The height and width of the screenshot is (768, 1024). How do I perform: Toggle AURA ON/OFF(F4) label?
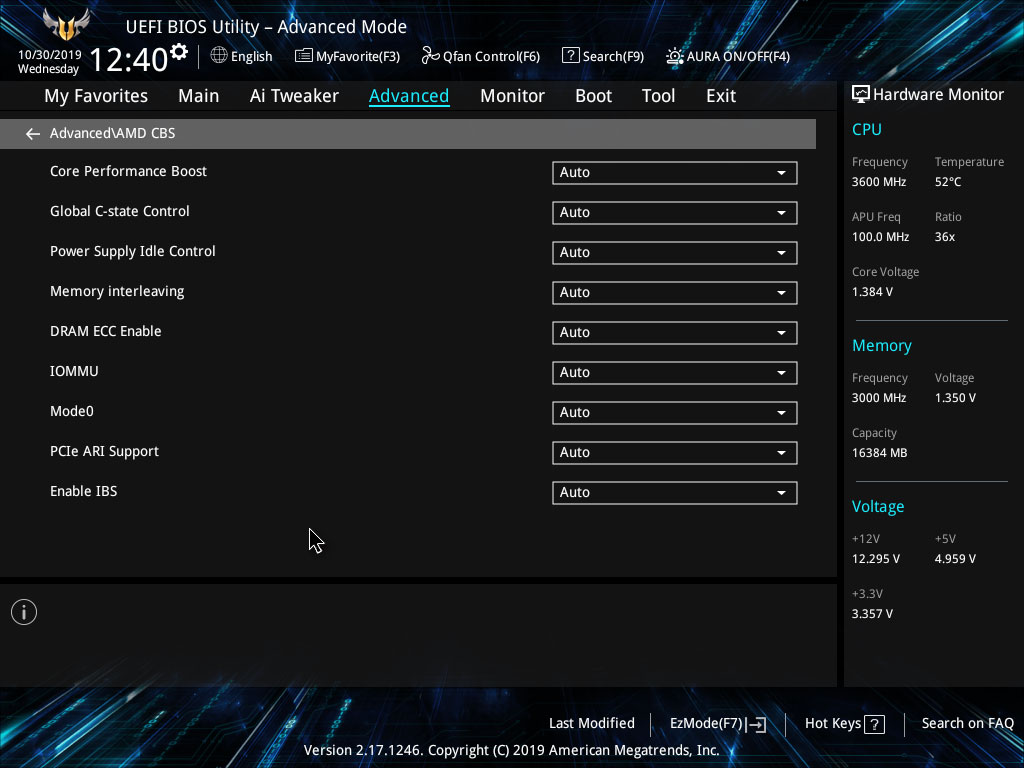tap(738, 57)
